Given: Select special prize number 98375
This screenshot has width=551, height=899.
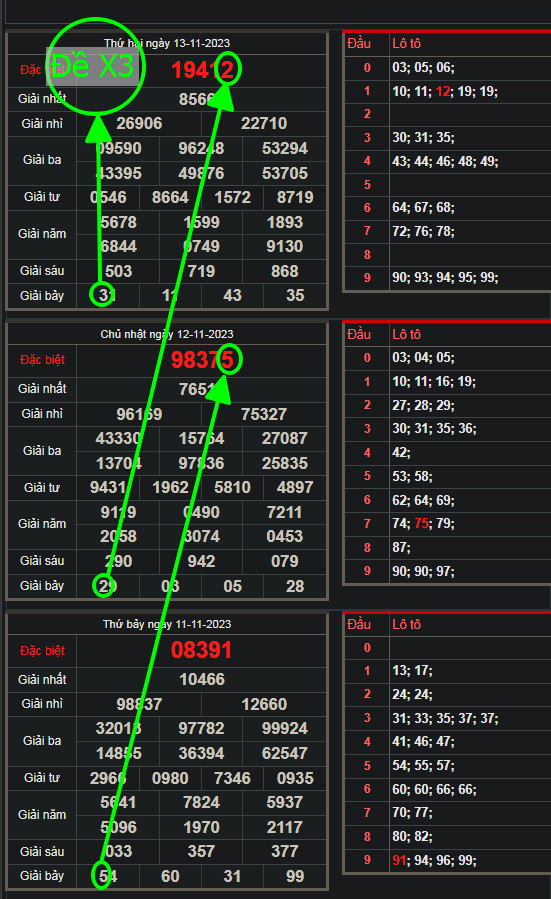Looking at the screenshot, I should click(202, 360).
